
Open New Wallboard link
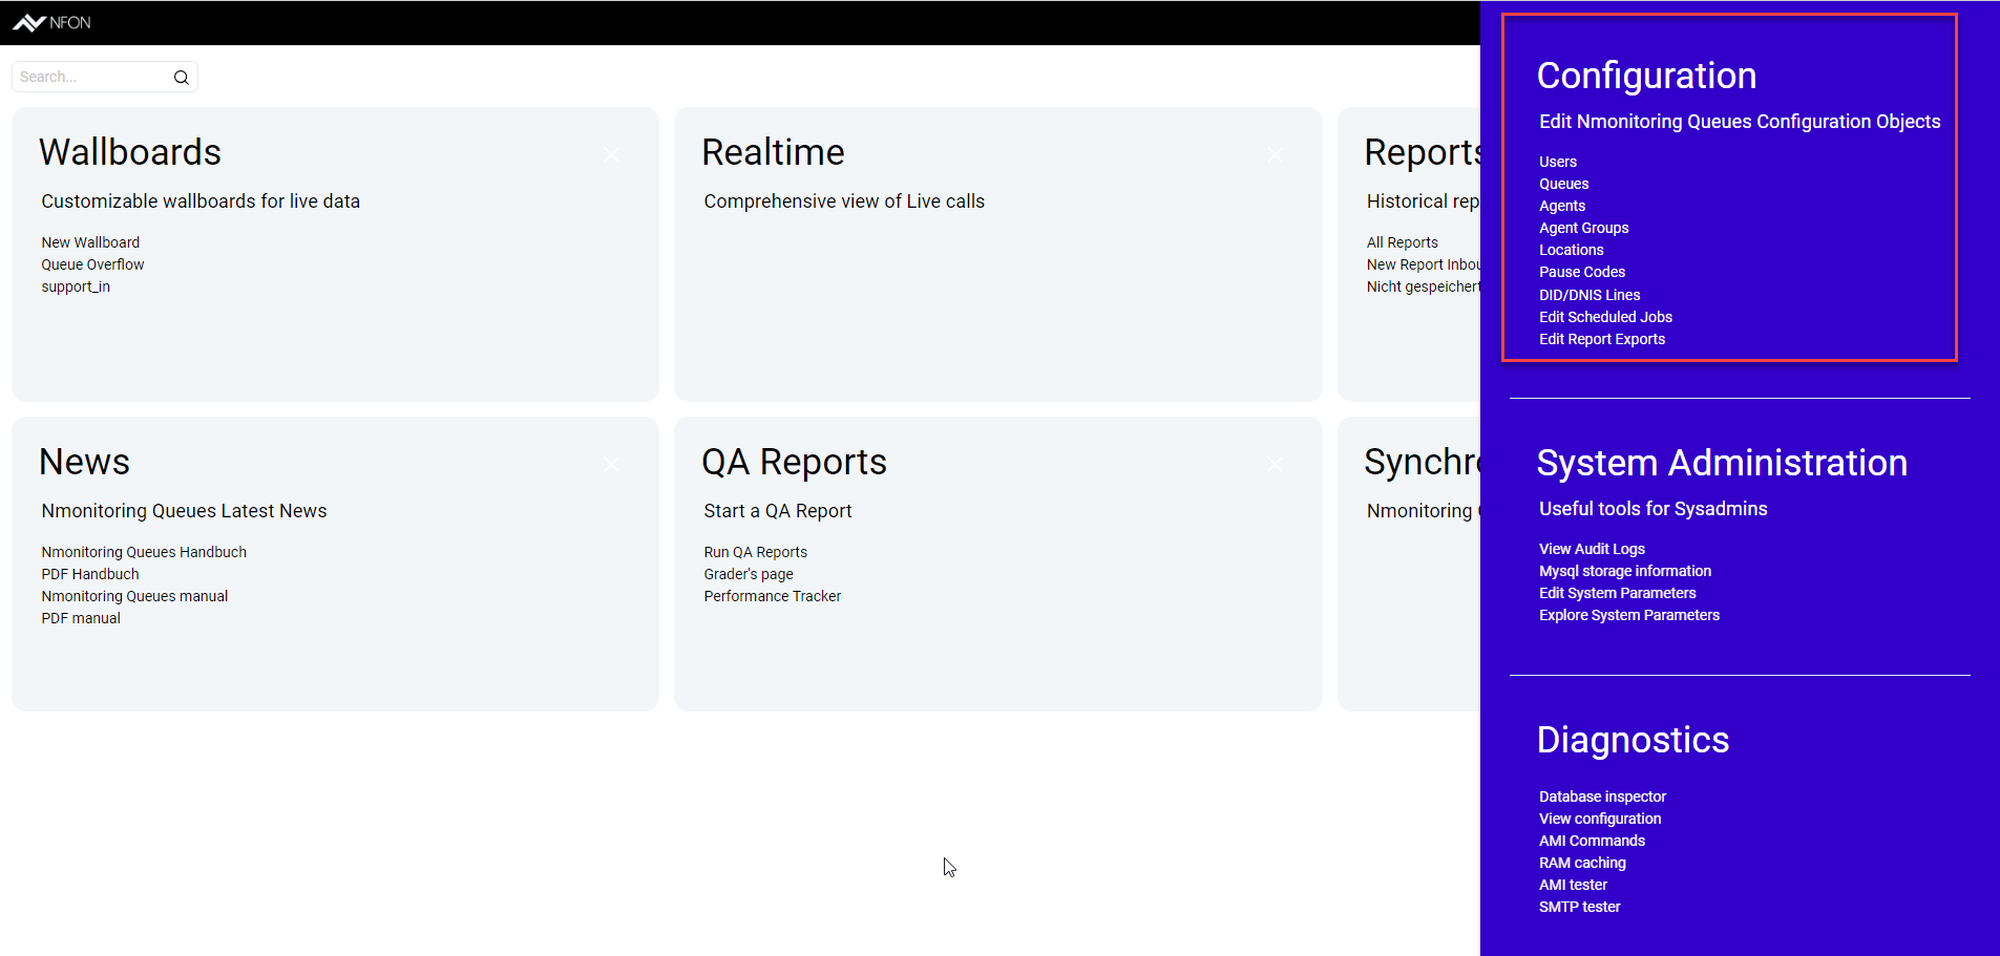click(90, 242)
